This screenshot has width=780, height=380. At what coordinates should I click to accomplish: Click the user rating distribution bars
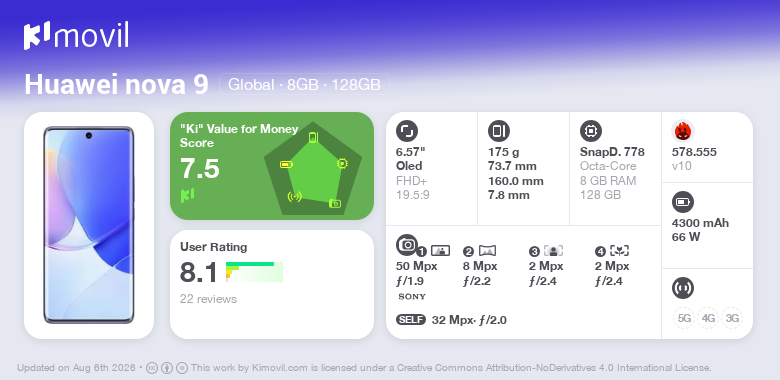point(254,272)
